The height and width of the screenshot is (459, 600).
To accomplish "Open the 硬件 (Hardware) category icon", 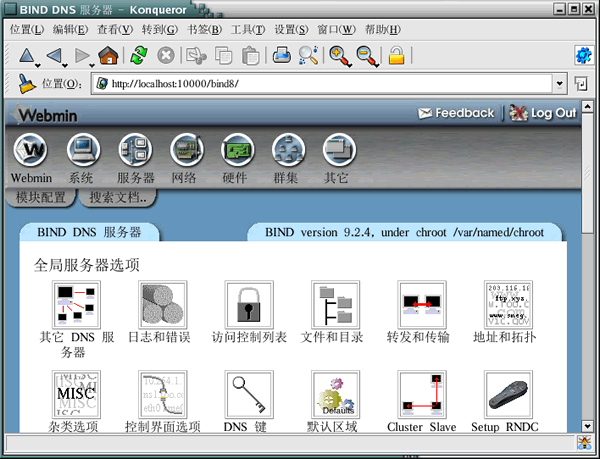I will point(237,150).
